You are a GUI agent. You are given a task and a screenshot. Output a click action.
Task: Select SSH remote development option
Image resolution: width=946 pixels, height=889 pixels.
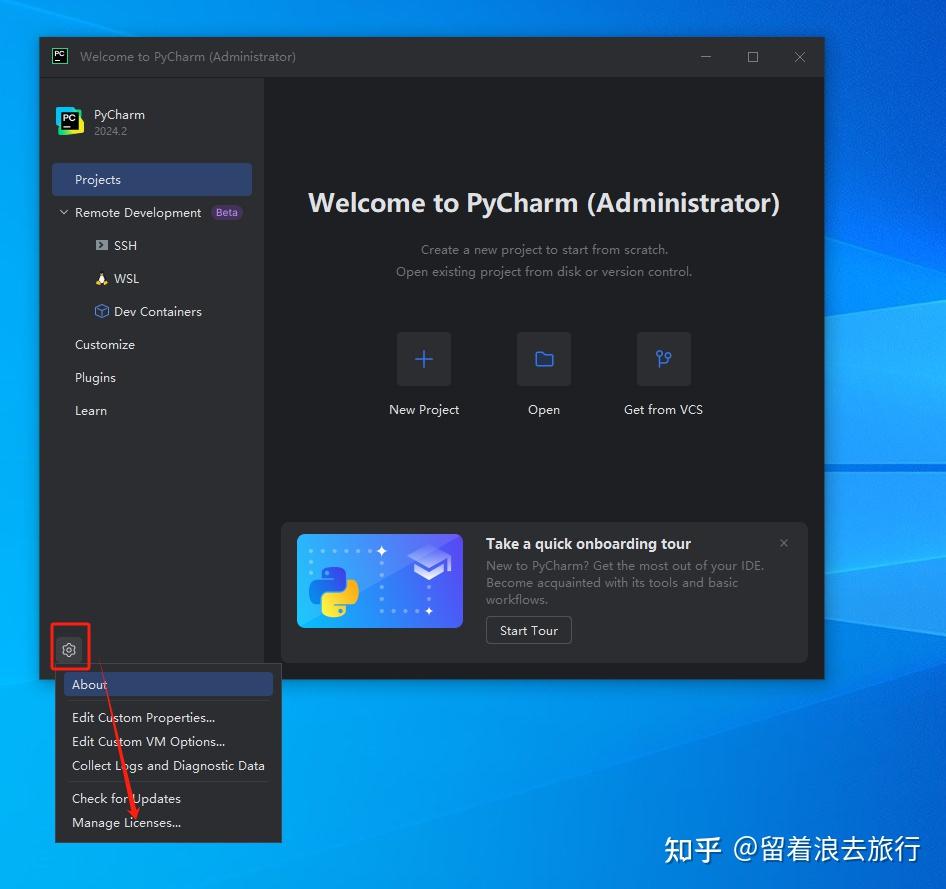coord(124,245)
